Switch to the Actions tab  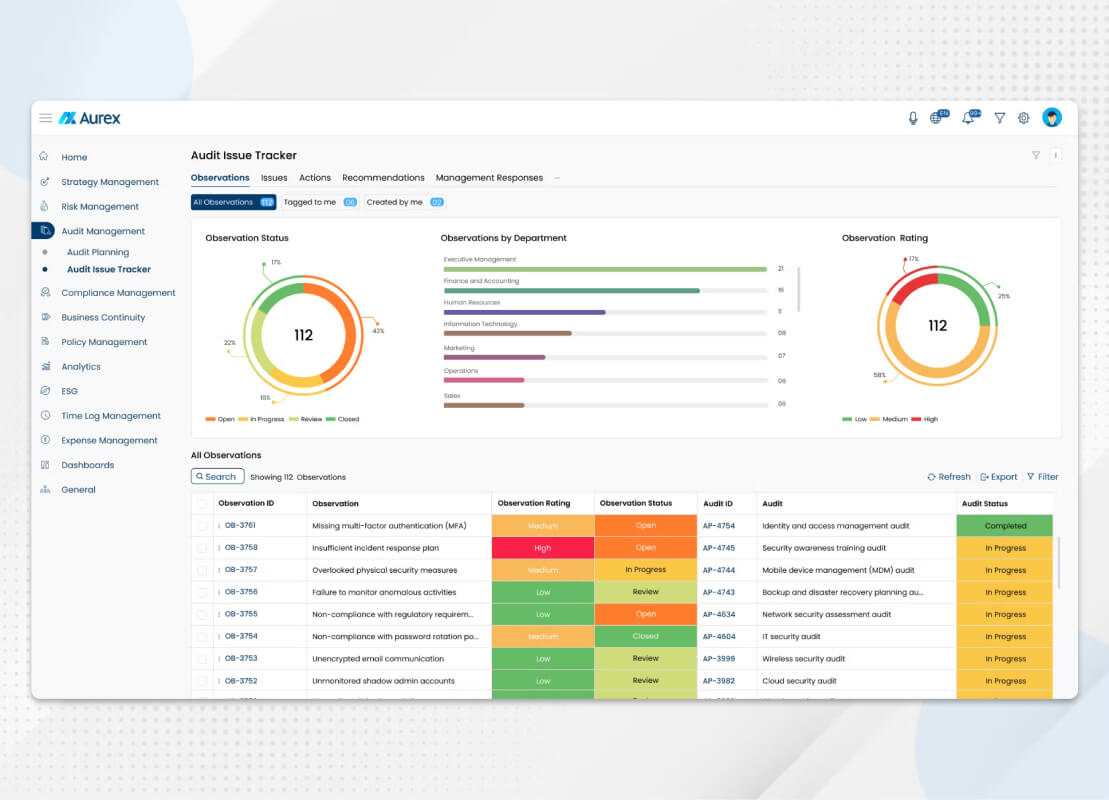[x=315, y=178]
